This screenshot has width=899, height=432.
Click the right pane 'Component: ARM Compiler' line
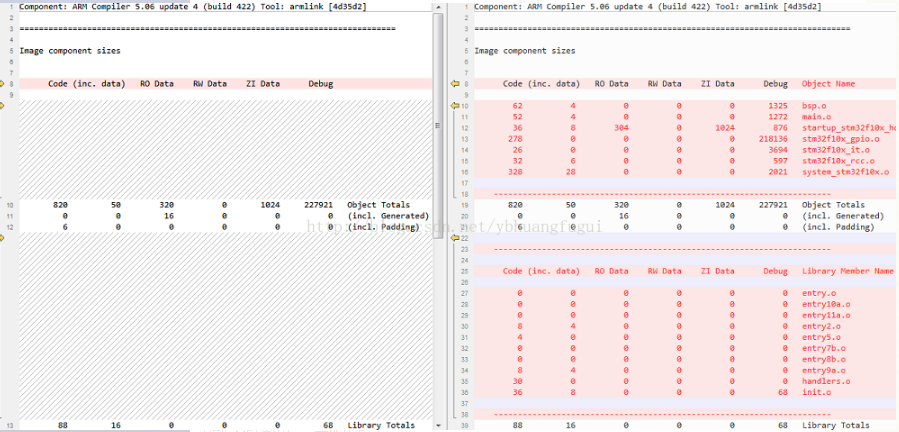tap(647, 7)
